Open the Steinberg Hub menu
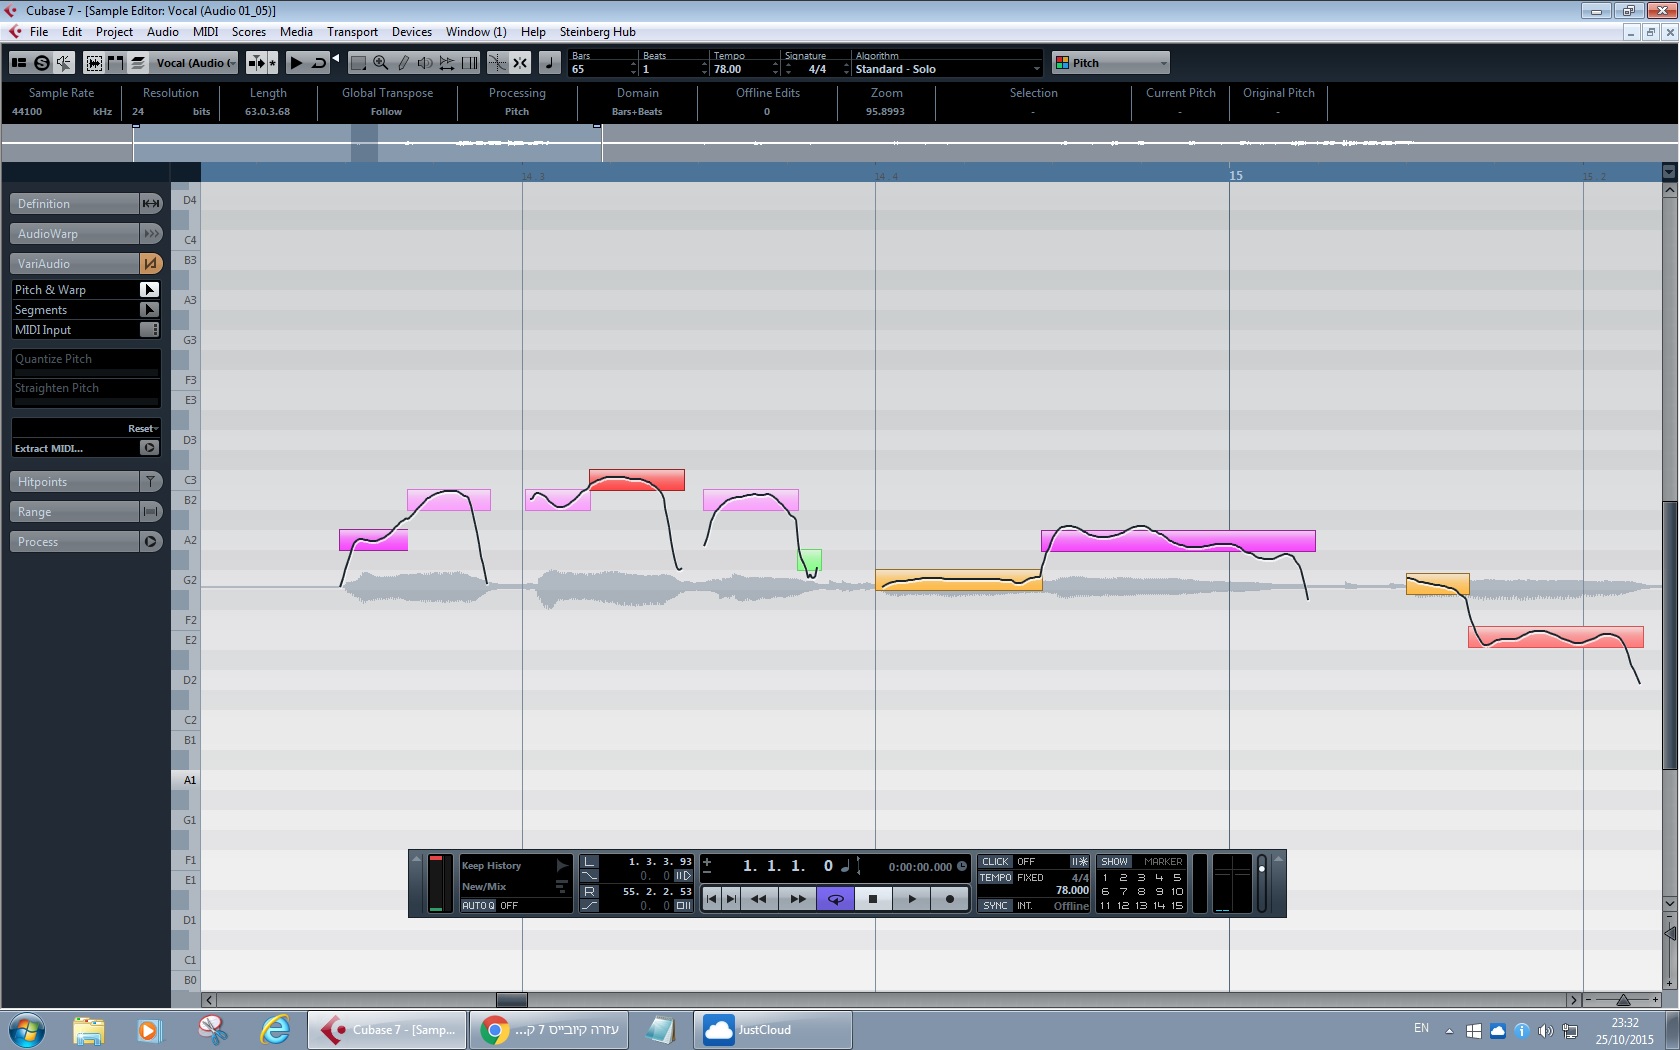 pyautogui.click(x=597, y=32)
